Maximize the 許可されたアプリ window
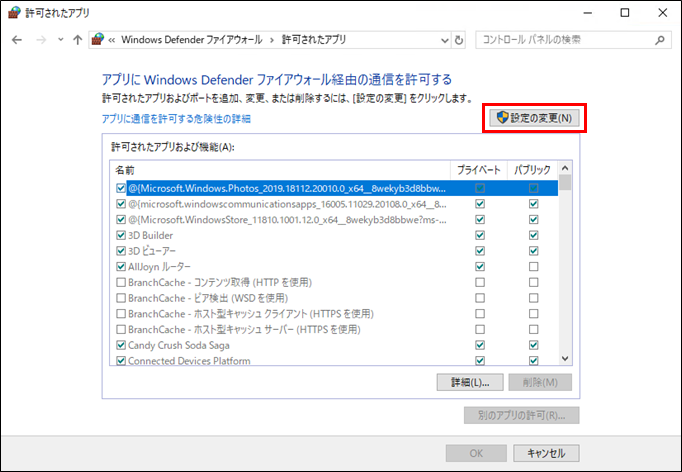The height and width of the screenshot is (472, 682). pos(625,13)
